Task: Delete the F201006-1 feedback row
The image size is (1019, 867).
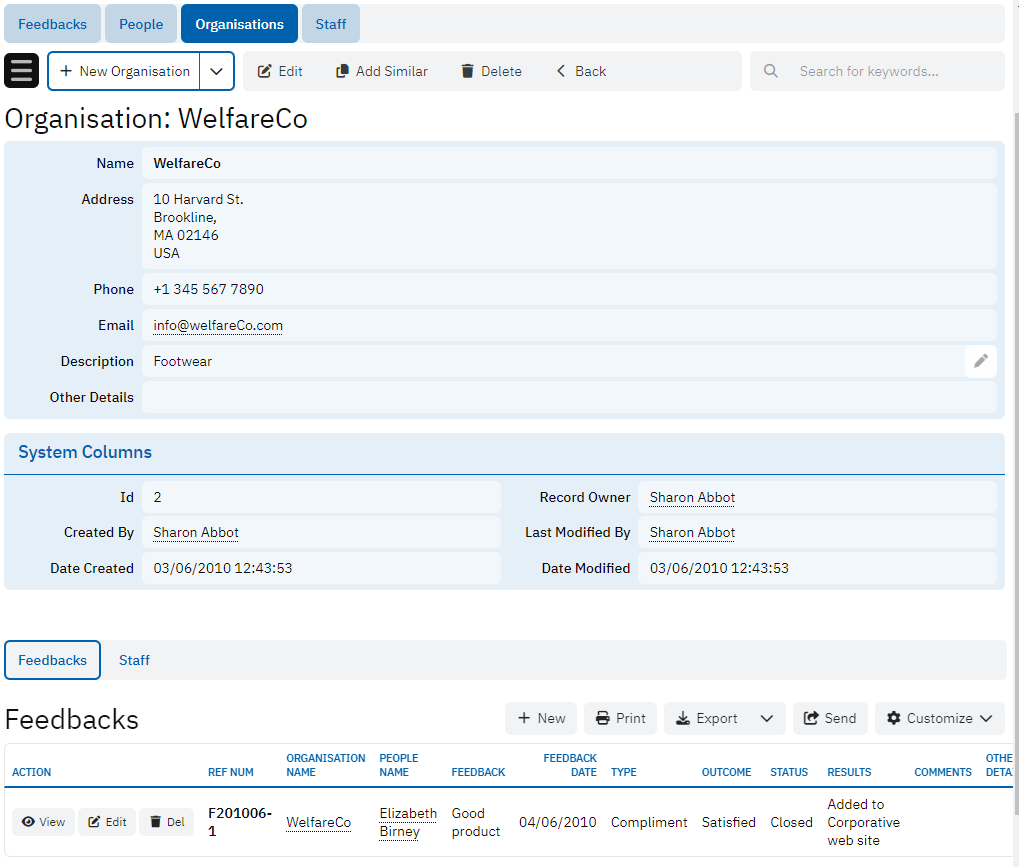Action: coord(166,822)
